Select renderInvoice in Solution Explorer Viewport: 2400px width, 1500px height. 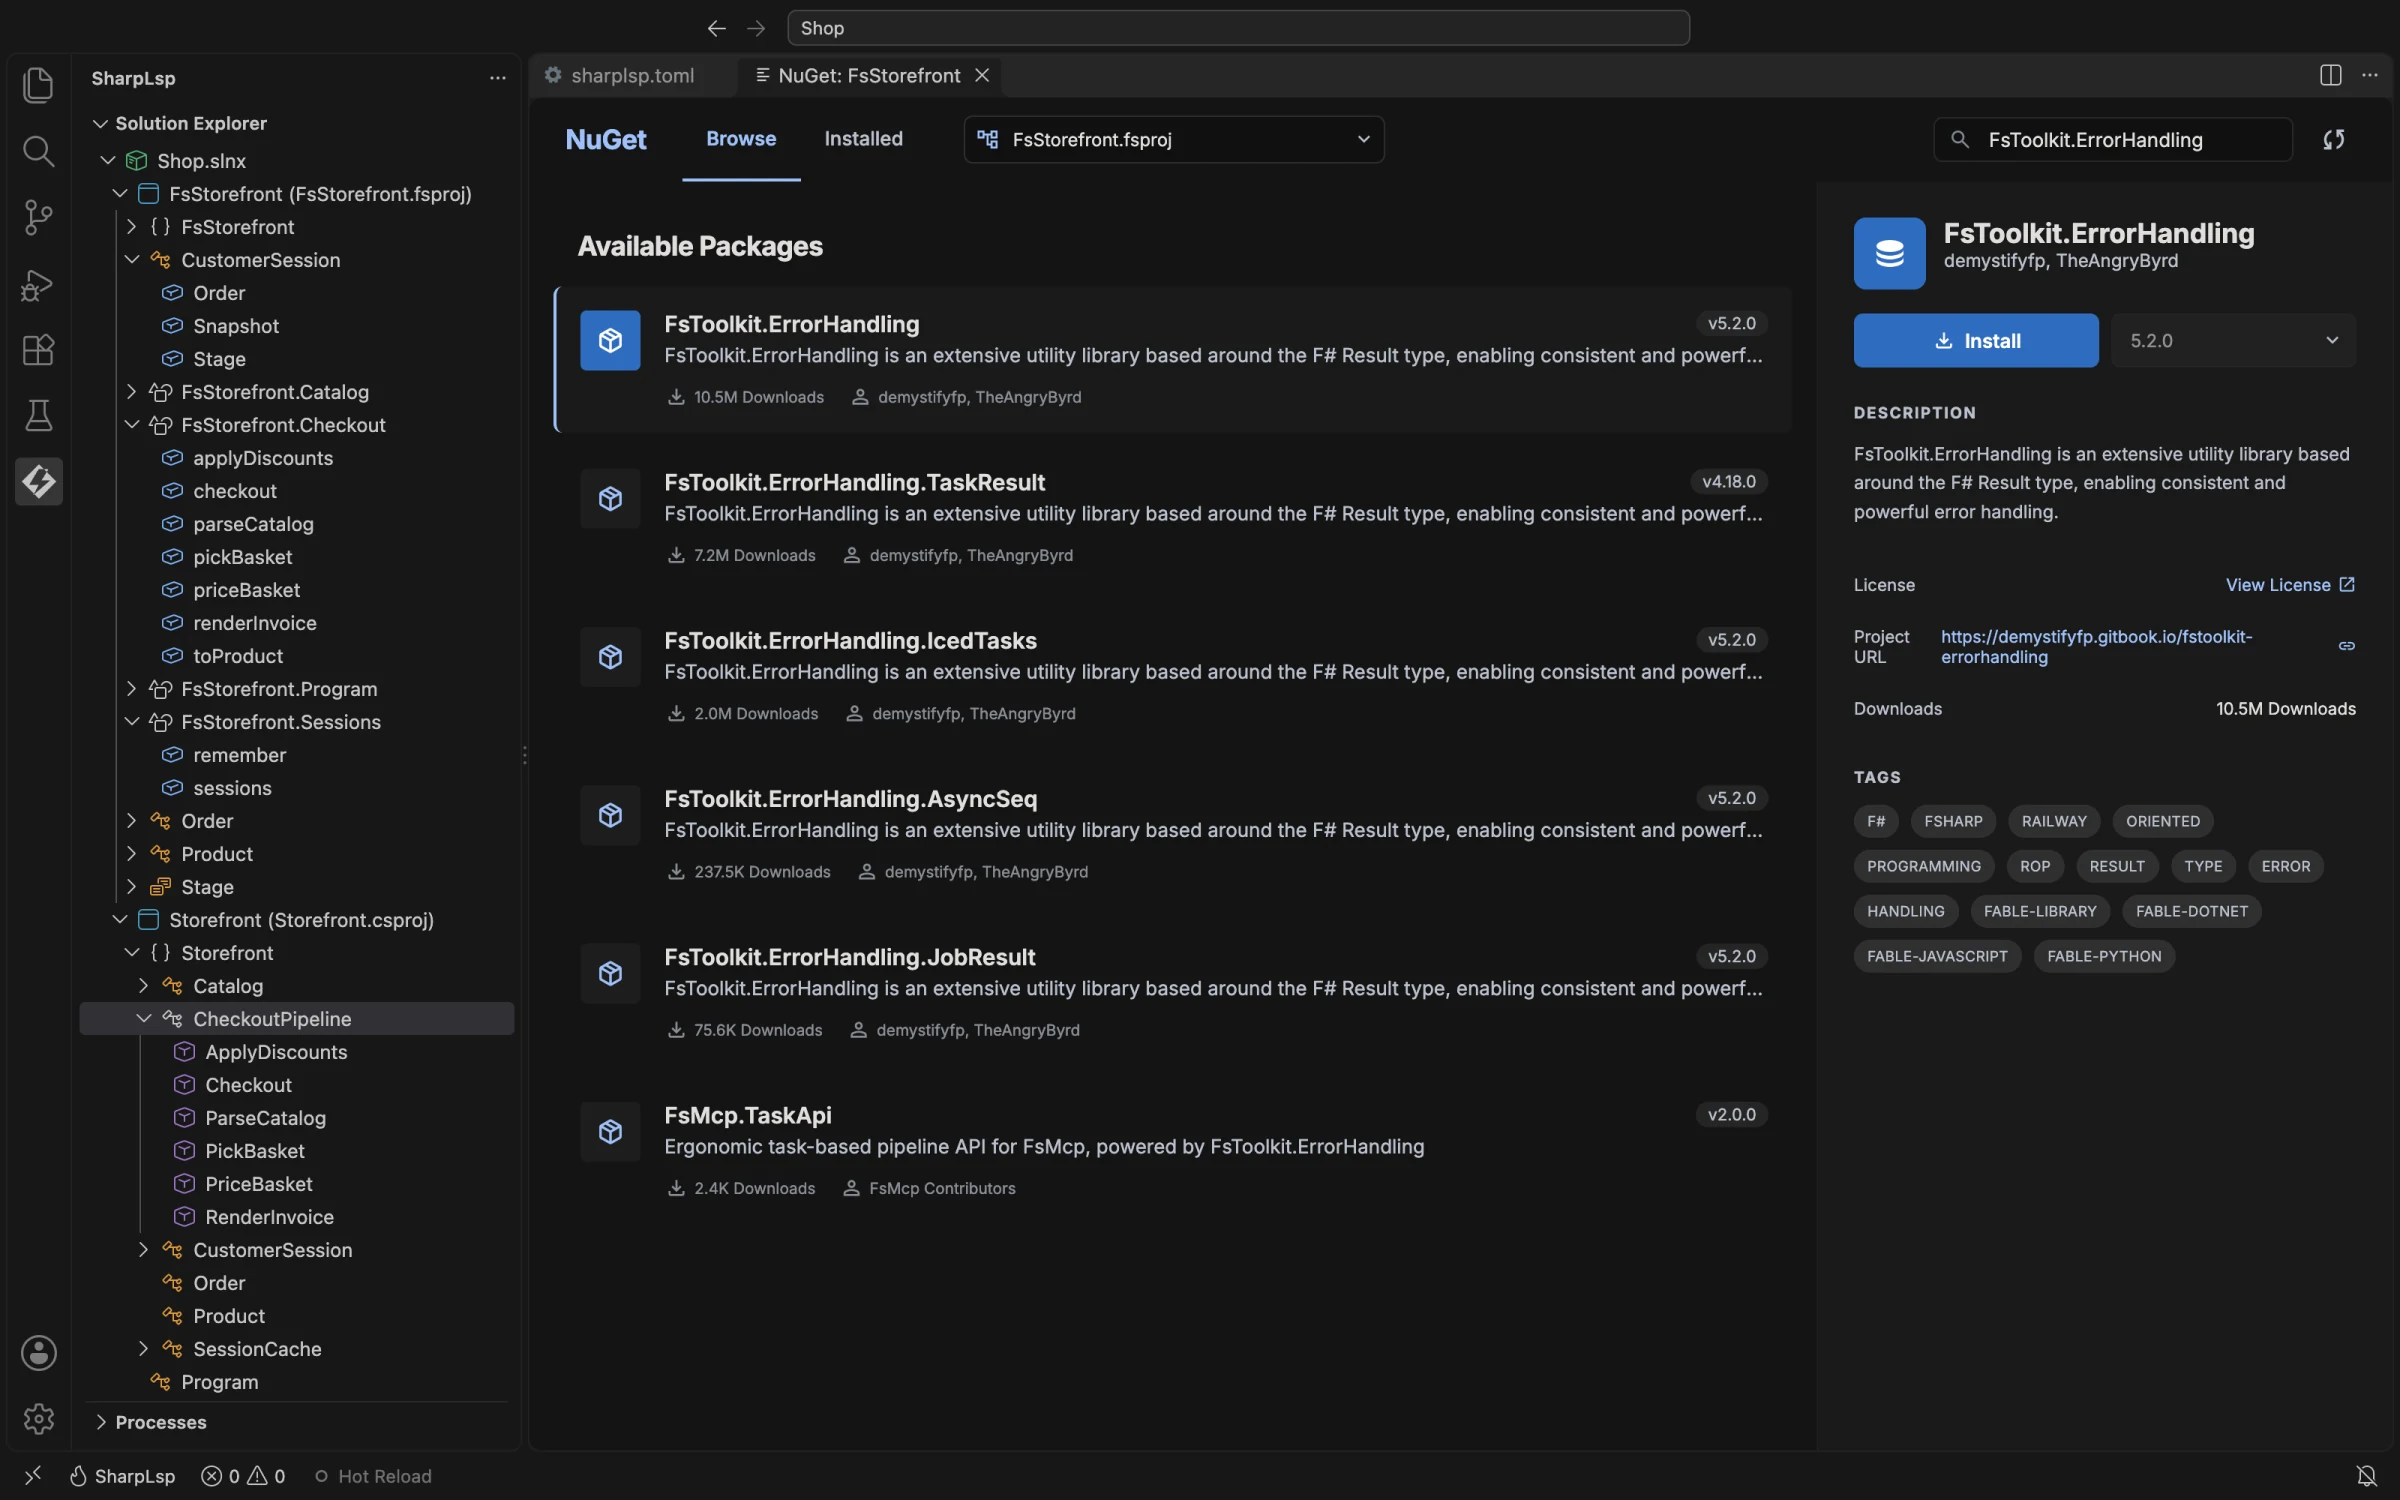[254, 623]
